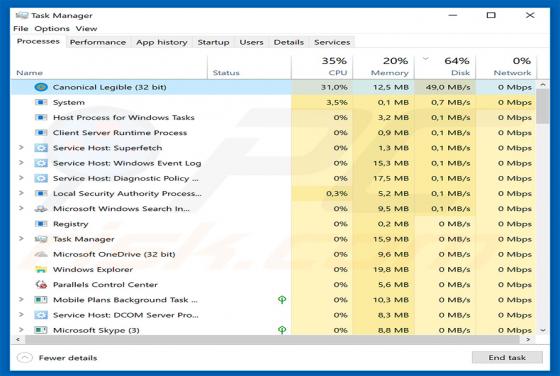Image resolution: width=560 pixels, height=376 pixels.
Task: Click the Microsoft Skype suspended leaf icon
Action: coord(282,330)
